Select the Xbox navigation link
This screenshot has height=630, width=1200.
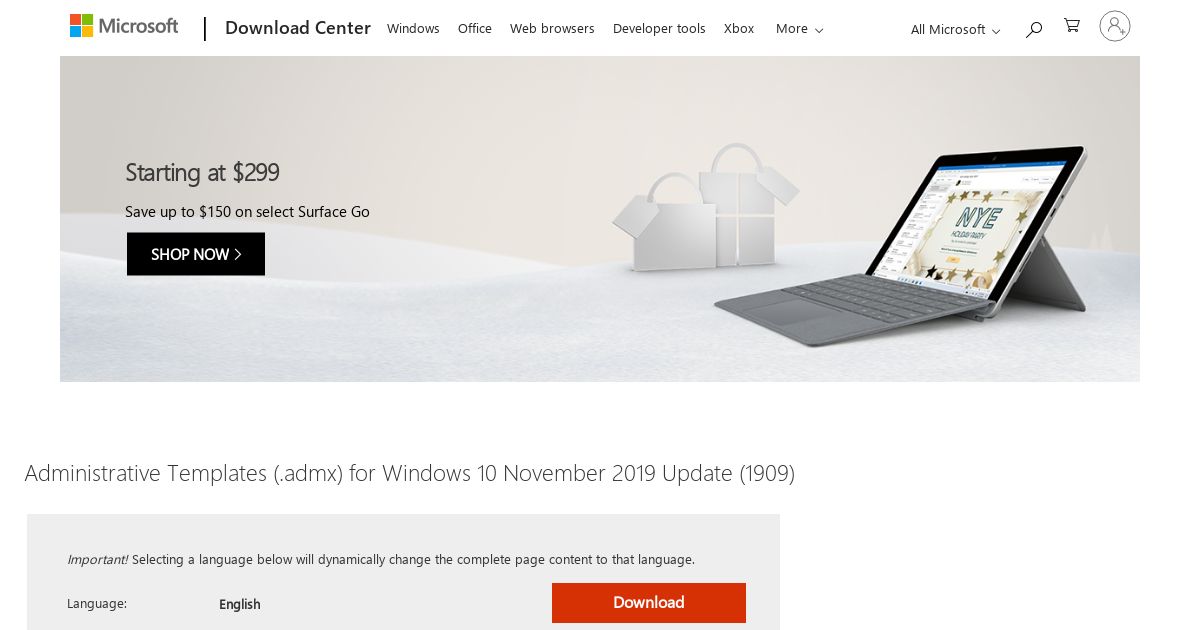coord(739,29)
